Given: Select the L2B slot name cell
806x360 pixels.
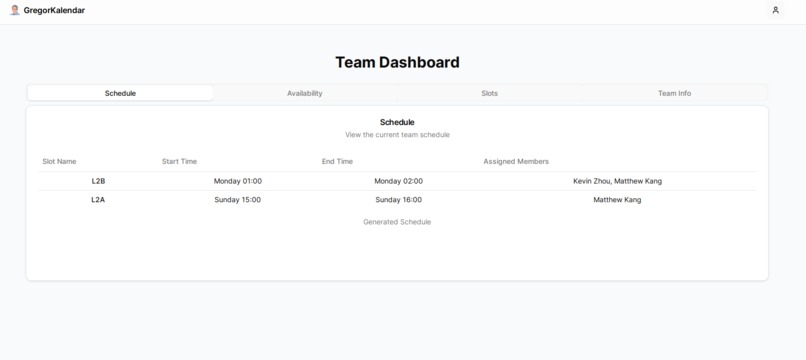Looking at the screenshot, I should (98, 181).
